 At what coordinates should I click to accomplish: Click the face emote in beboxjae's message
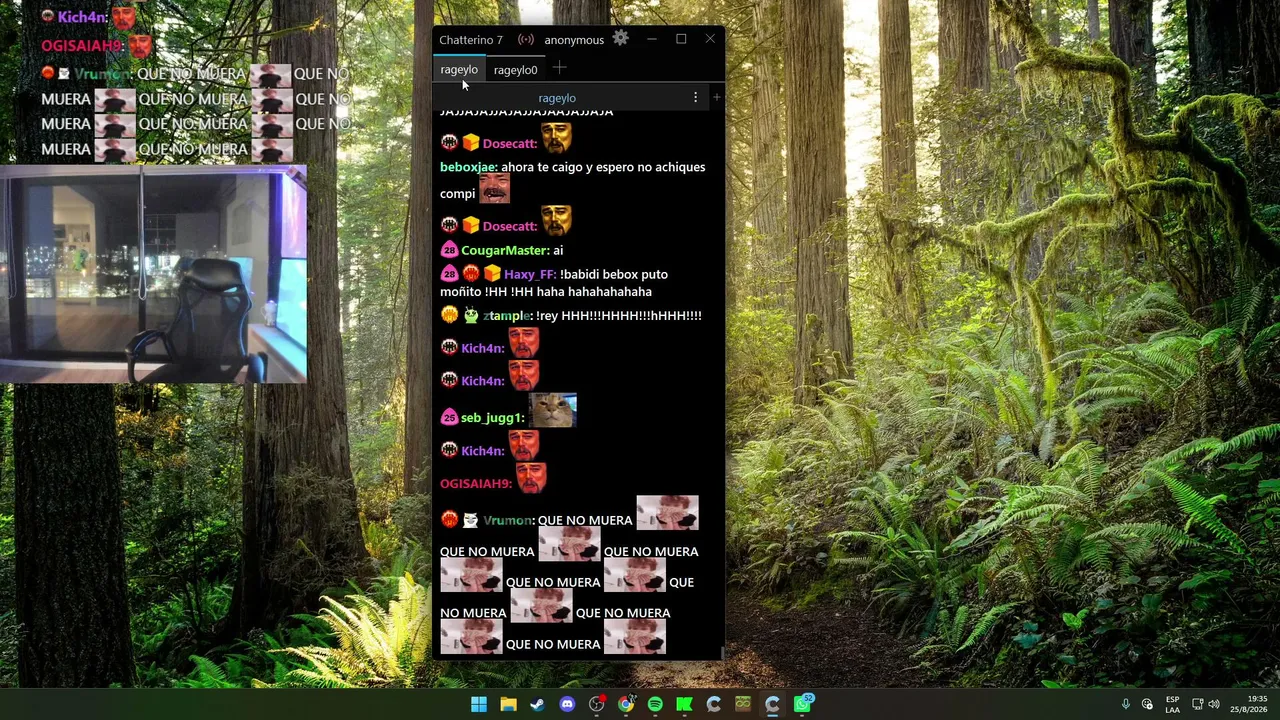[494, 188]
